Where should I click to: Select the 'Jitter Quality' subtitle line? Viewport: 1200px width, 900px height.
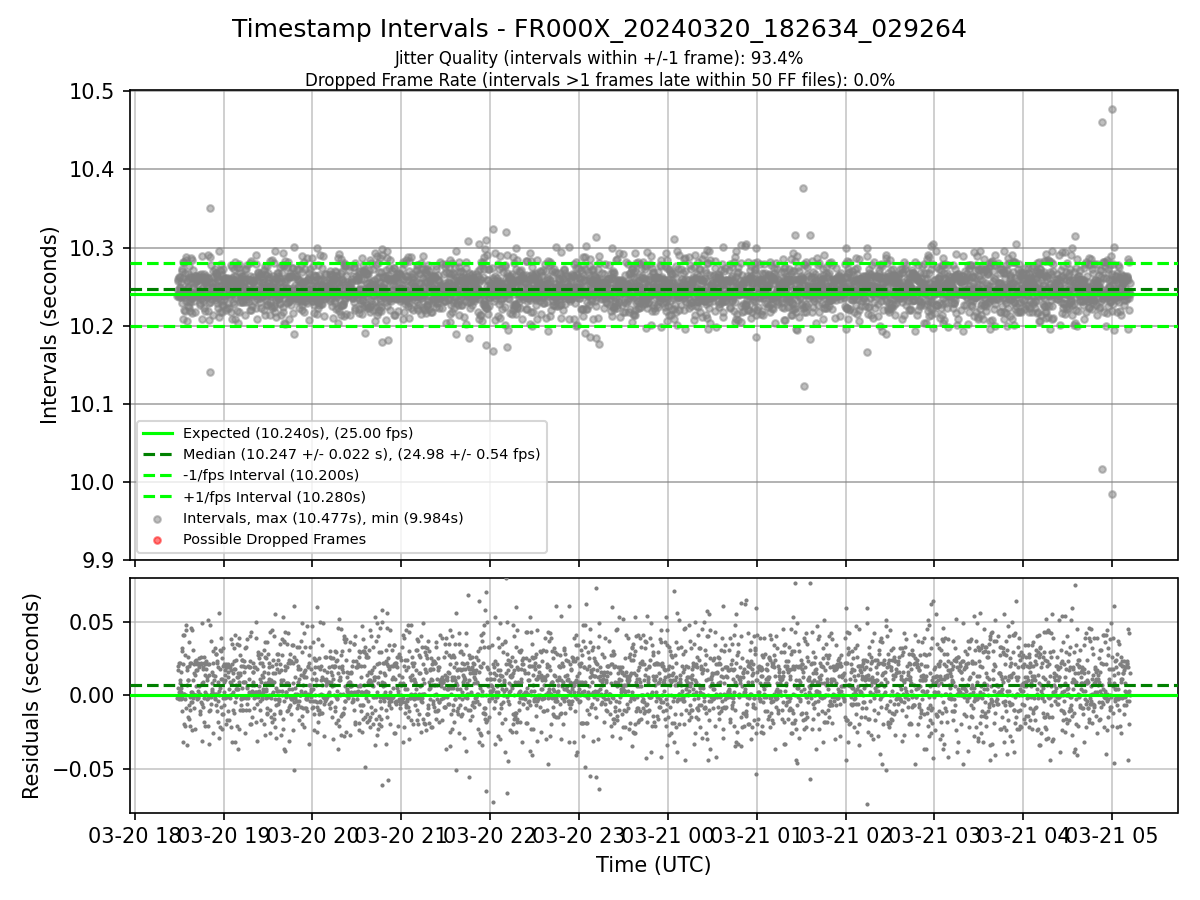tap(599, 58)
